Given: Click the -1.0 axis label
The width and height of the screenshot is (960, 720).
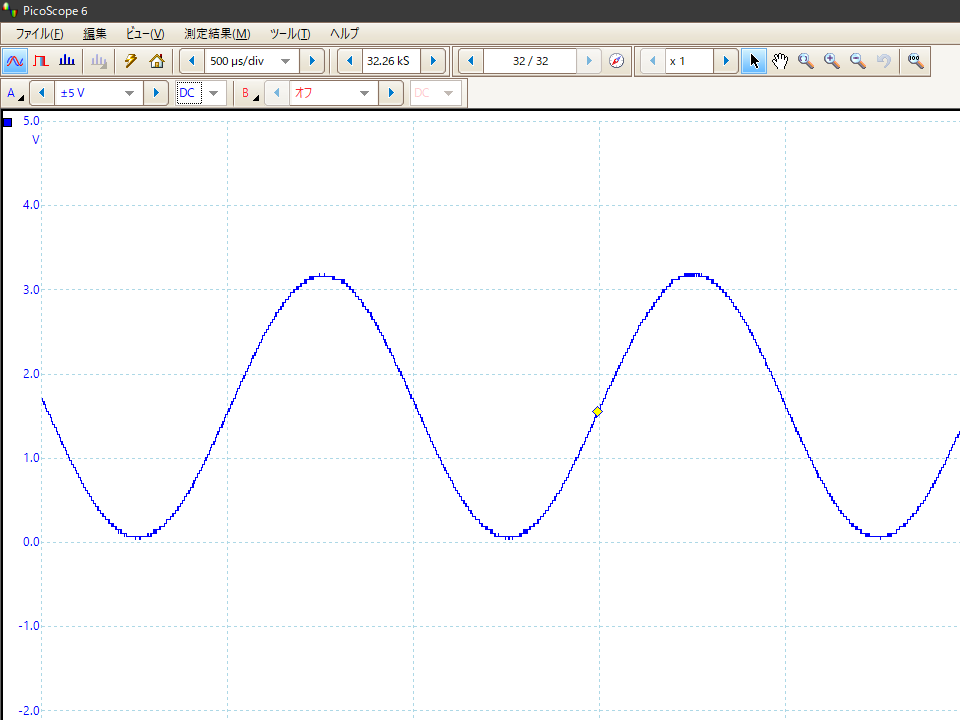Looking at the screenshot, I should click(29, 626).
